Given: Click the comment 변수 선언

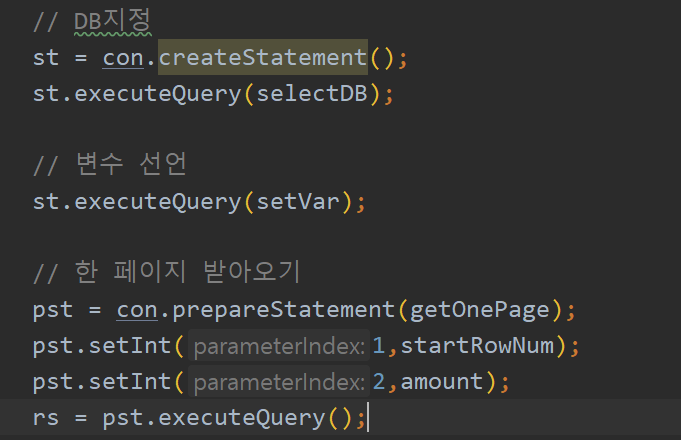Looking at the screenshot, I should point(110,164).
